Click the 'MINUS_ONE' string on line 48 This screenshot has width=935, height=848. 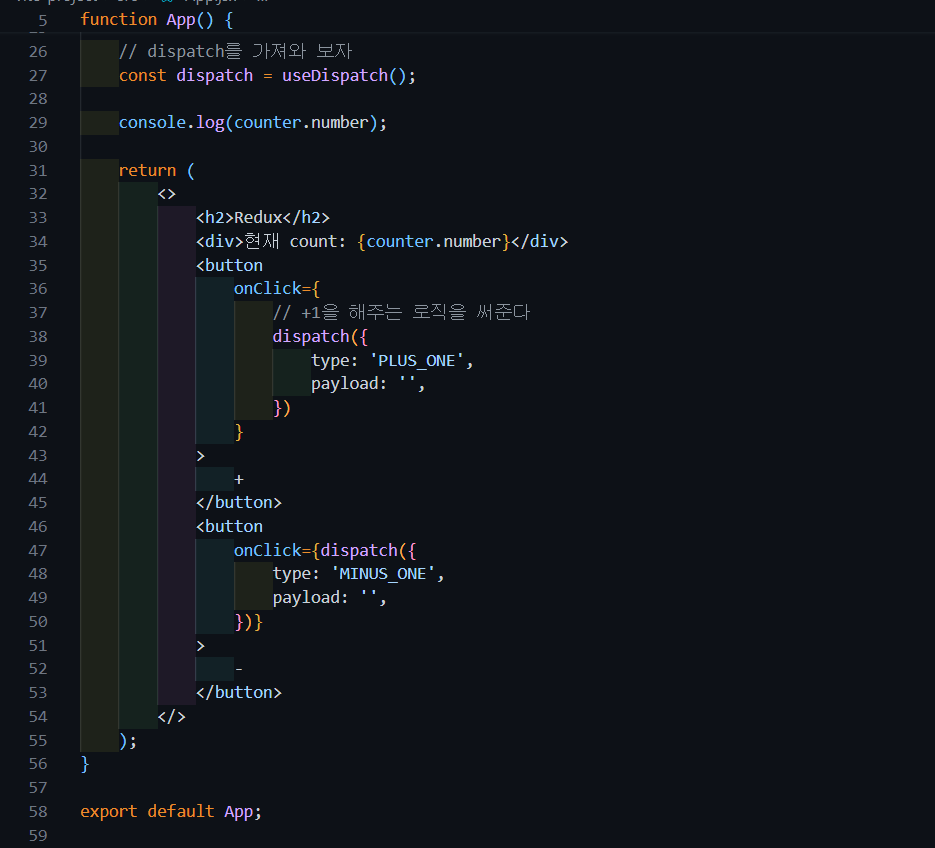pos(383,574)
